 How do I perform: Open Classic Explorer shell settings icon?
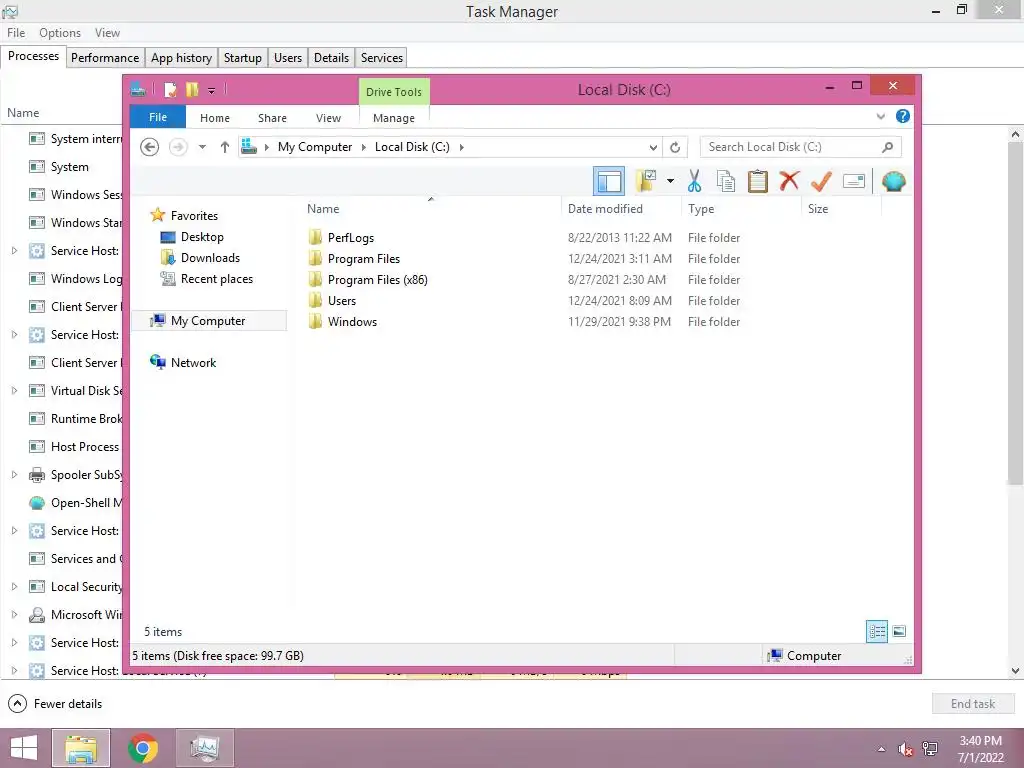[893, 181]
